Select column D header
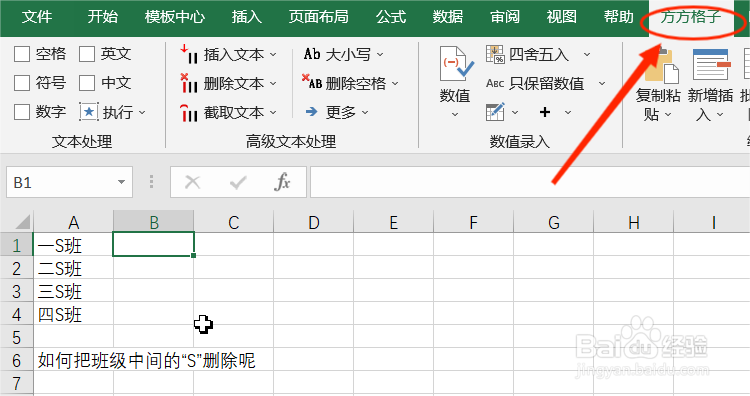This screenshot has height=396, width=750. click(x=314, y=222)
